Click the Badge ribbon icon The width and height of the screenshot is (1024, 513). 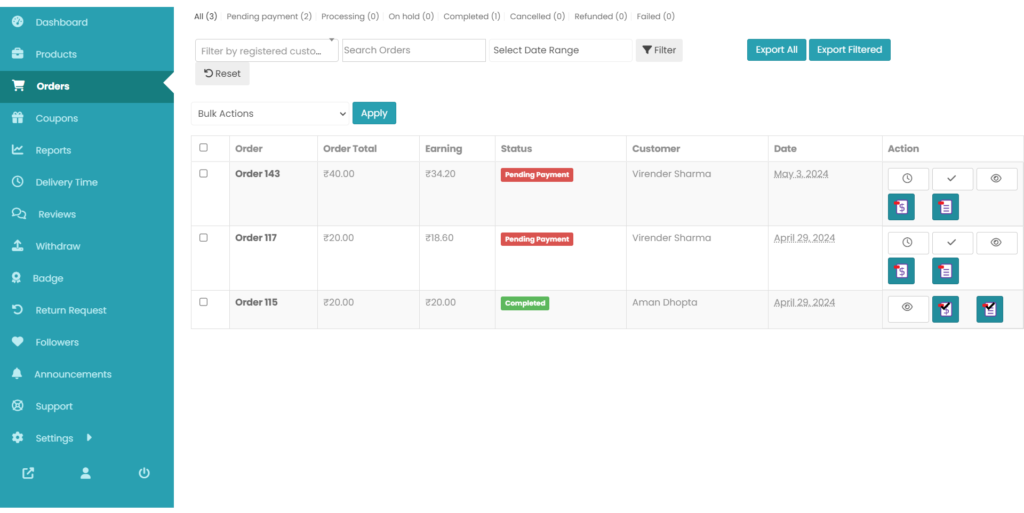click(x=16, y=277)
